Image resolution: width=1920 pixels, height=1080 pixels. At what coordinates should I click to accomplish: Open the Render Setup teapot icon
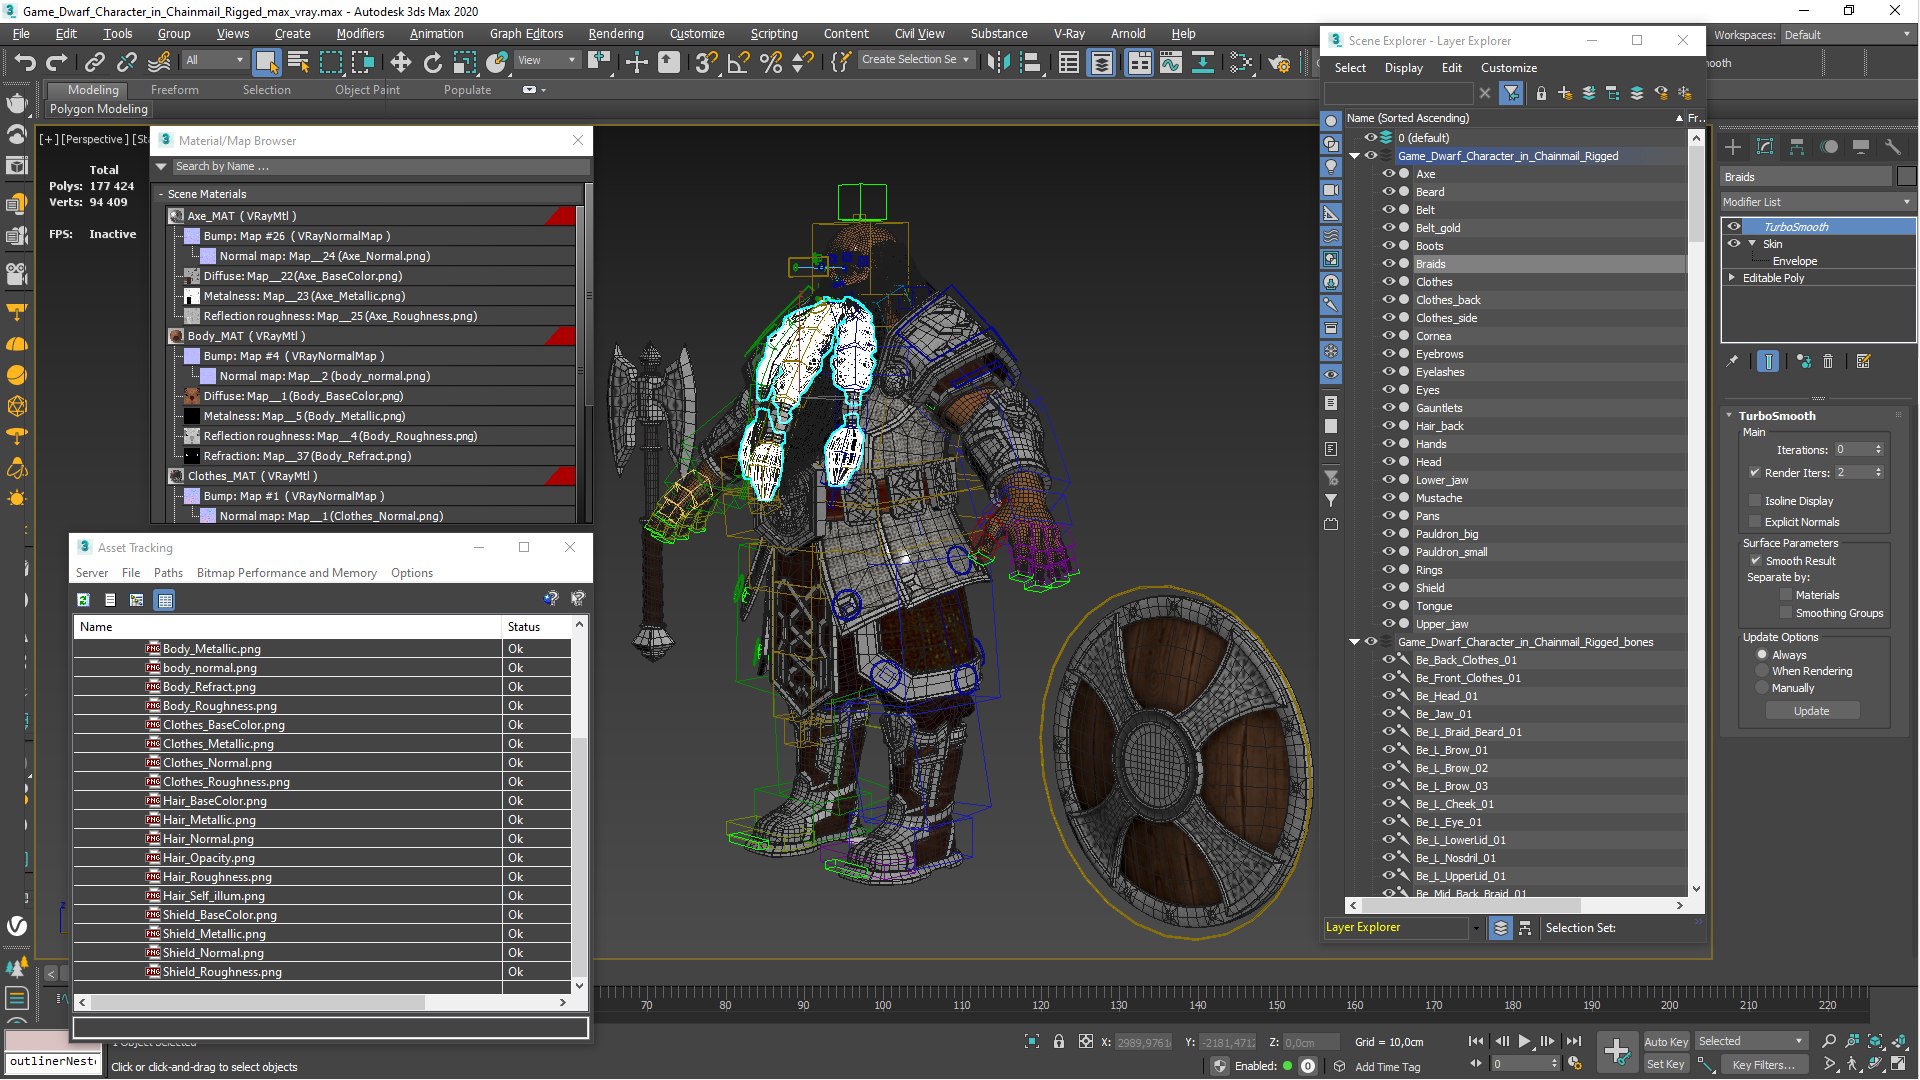1279,62
